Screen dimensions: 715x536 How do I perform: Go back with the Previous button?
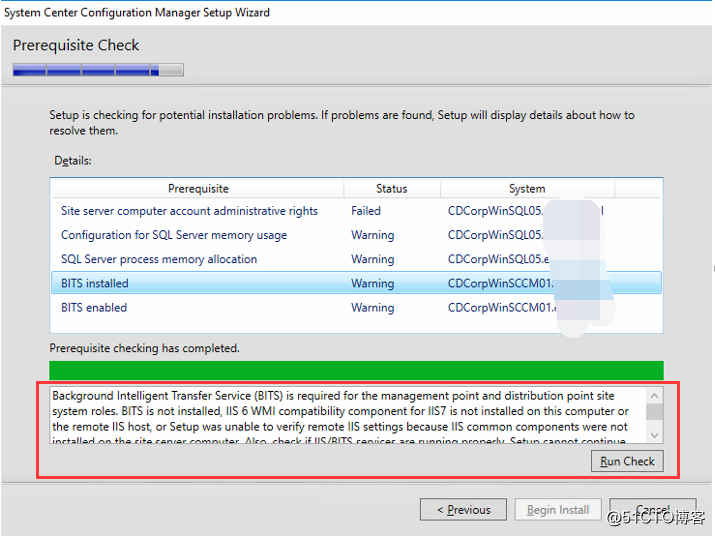[x=463, y=509]
